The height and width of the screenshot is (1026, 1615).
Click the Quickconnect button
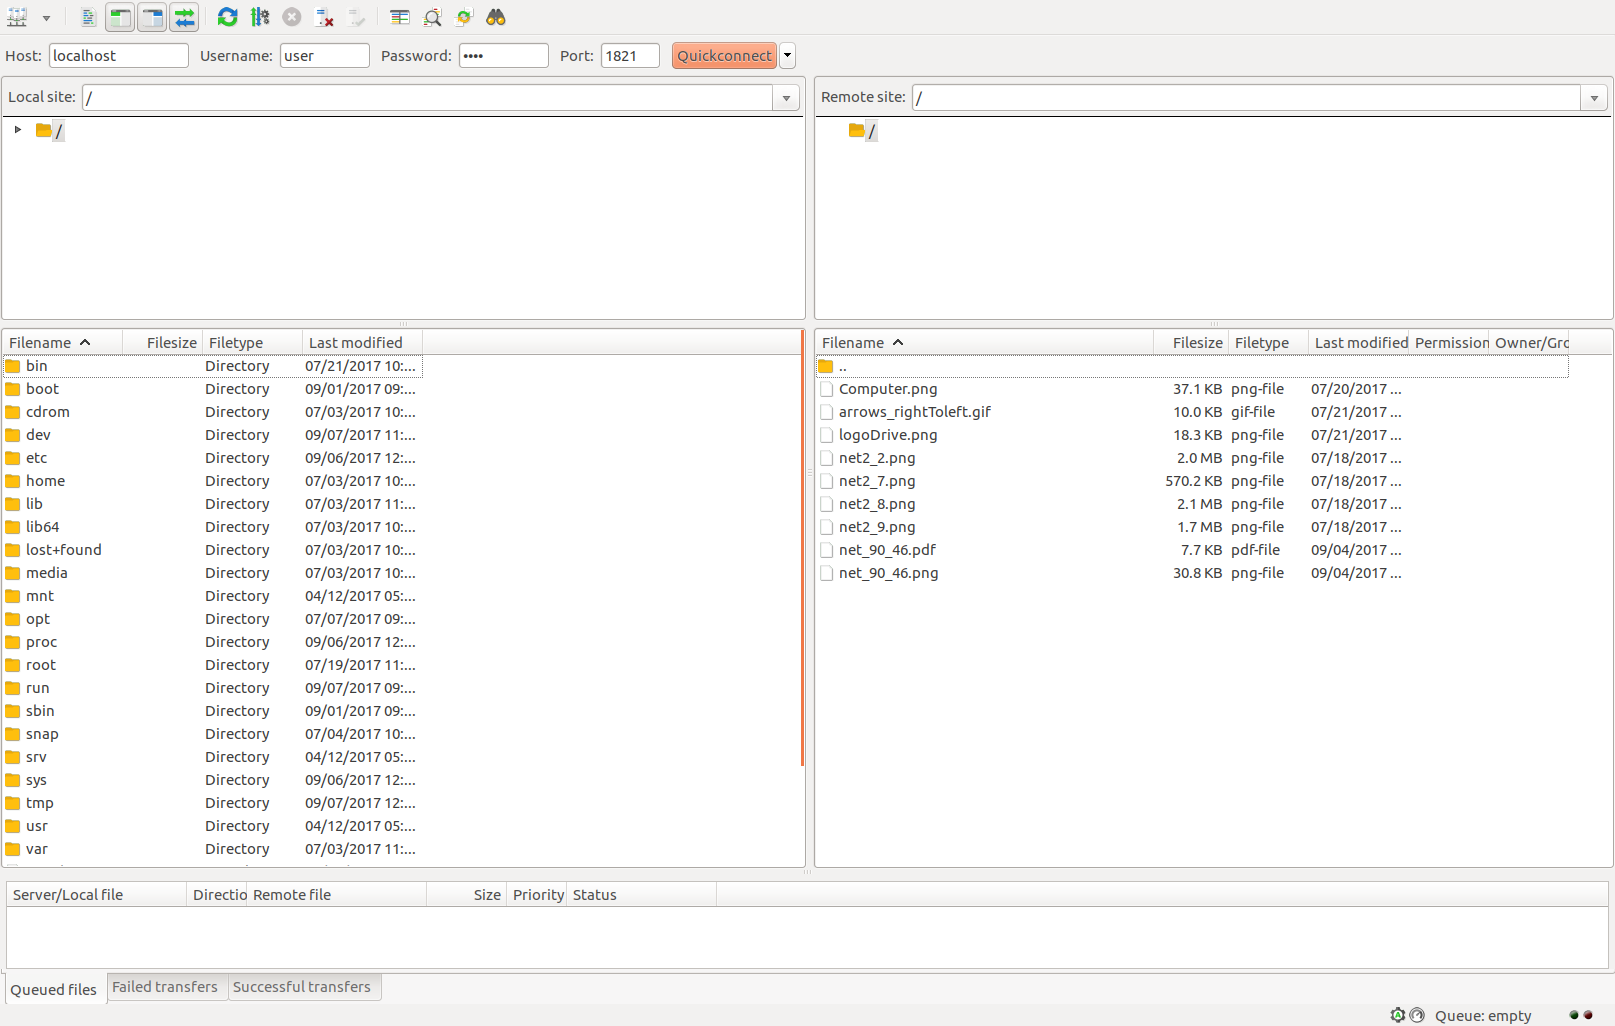pos(724,55)
